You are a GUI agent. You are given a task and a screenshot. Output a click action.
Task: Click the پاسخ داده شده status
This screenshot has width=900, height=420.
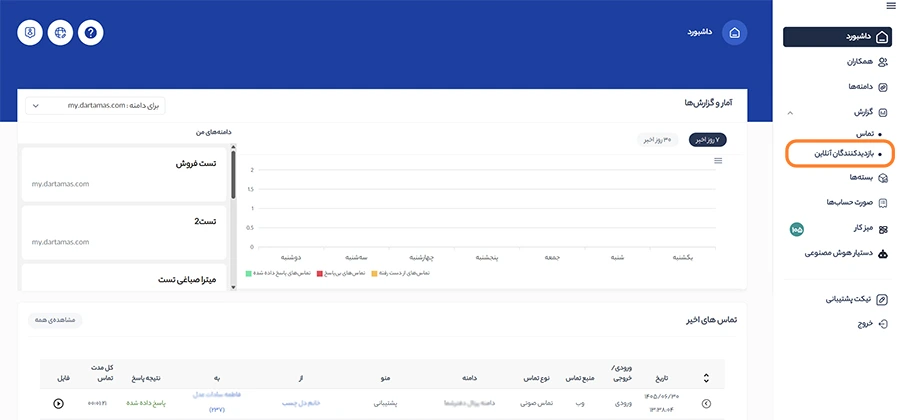[146, 403]
